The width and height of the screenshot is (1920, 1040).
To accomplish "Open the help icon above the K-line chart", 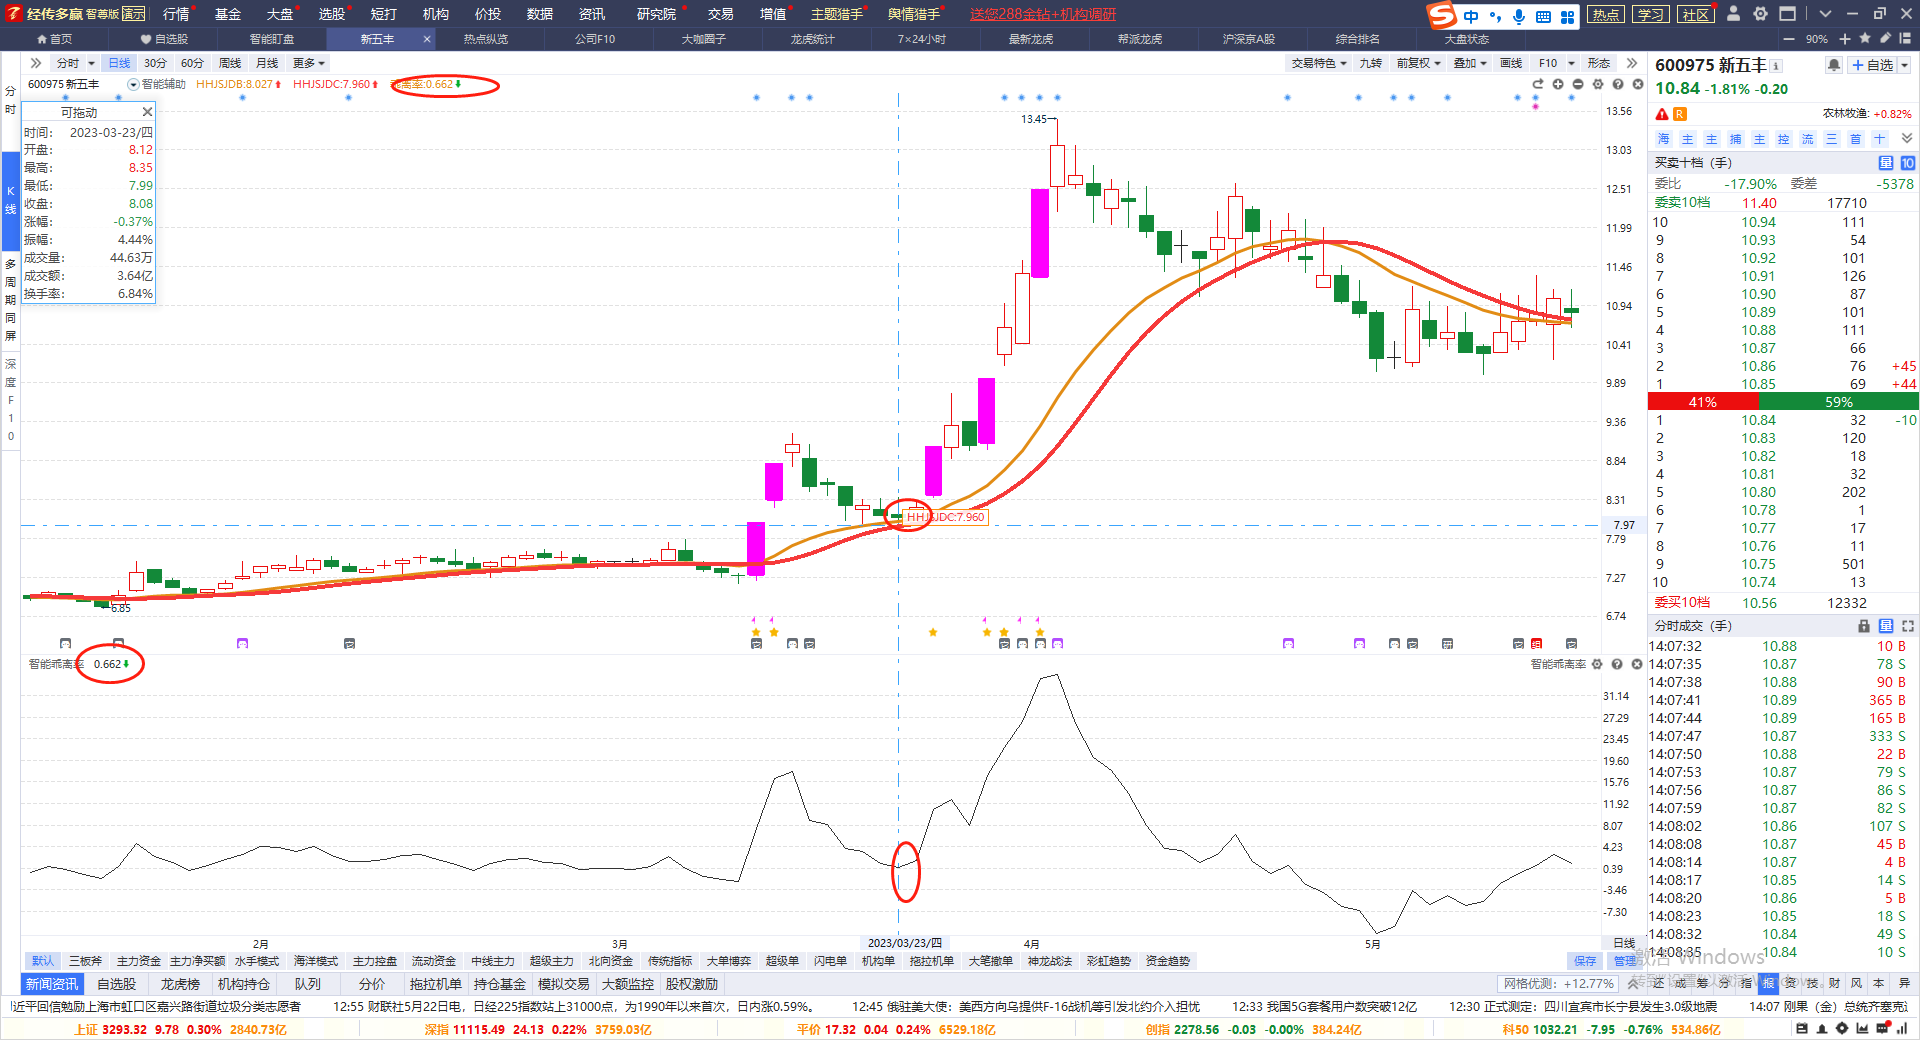I will 1618,84.
